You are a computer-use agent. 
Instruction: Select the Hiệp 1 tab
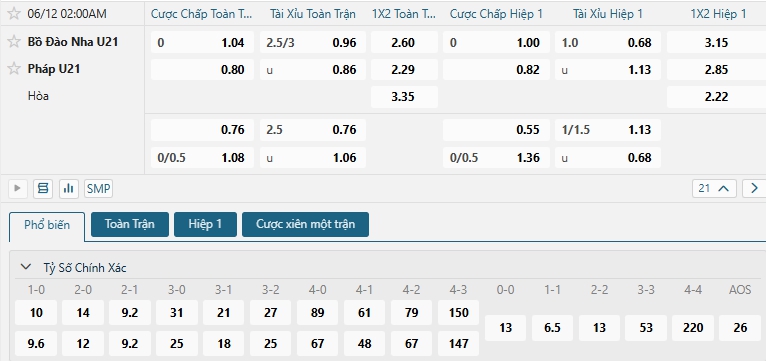[x=205, y=224]
